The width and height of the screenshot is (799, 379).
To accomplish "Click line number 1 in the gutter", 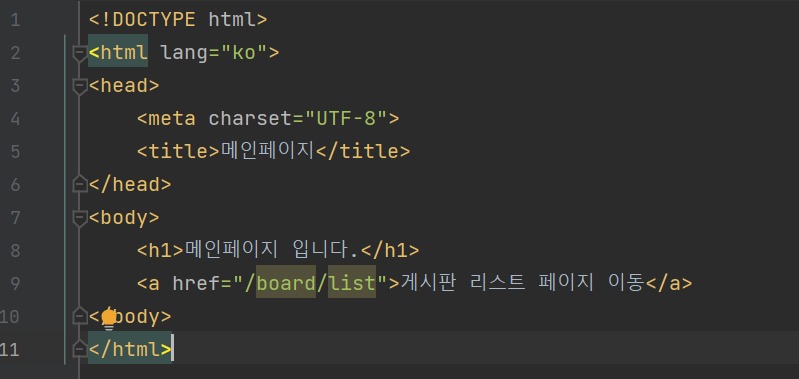I will tap(15, 20).
